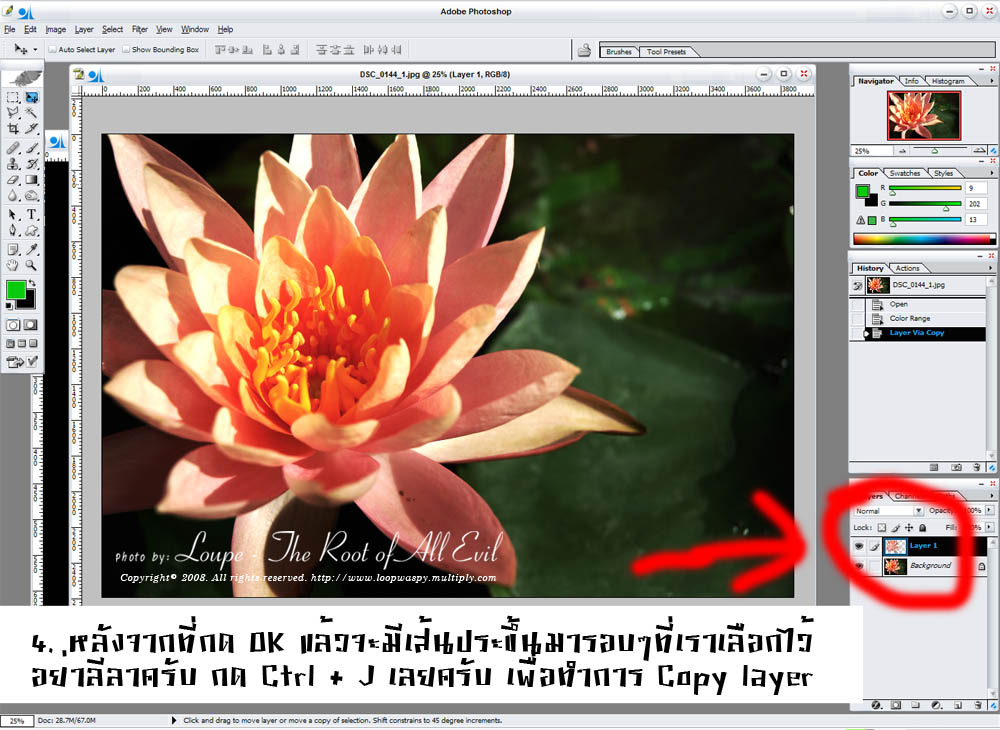Open the Layers panel Opacity slider arrow
The image size is (1000, 730).
coord(989,510)
